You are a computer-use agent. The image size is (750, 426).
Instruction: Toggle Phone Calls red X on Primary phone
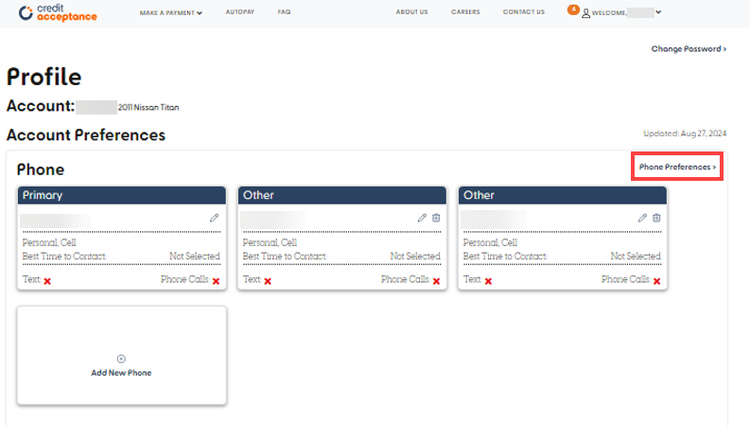click(215, 281)
